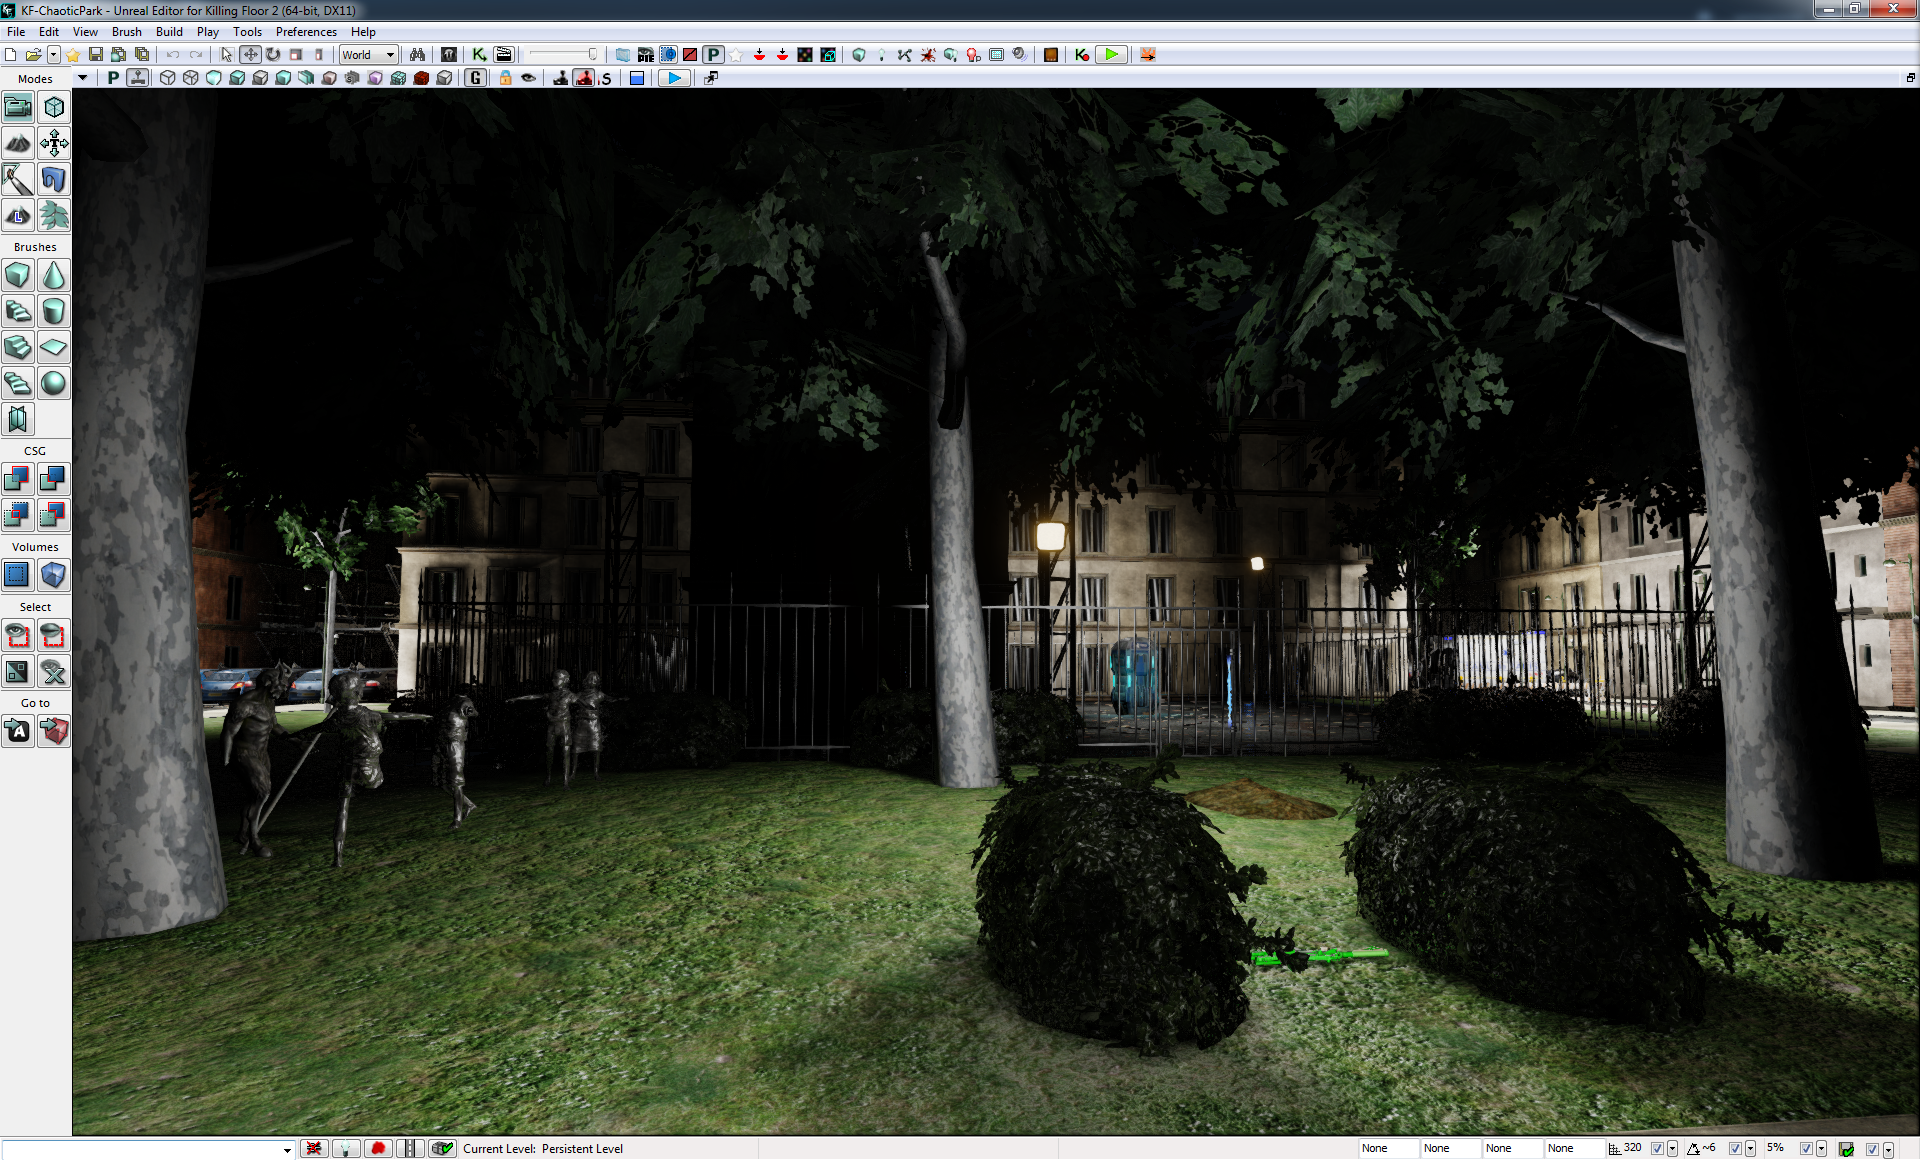Add Special brush under Volumes
Viewport: 1920px width, 1160px height.
click(18, 575)
